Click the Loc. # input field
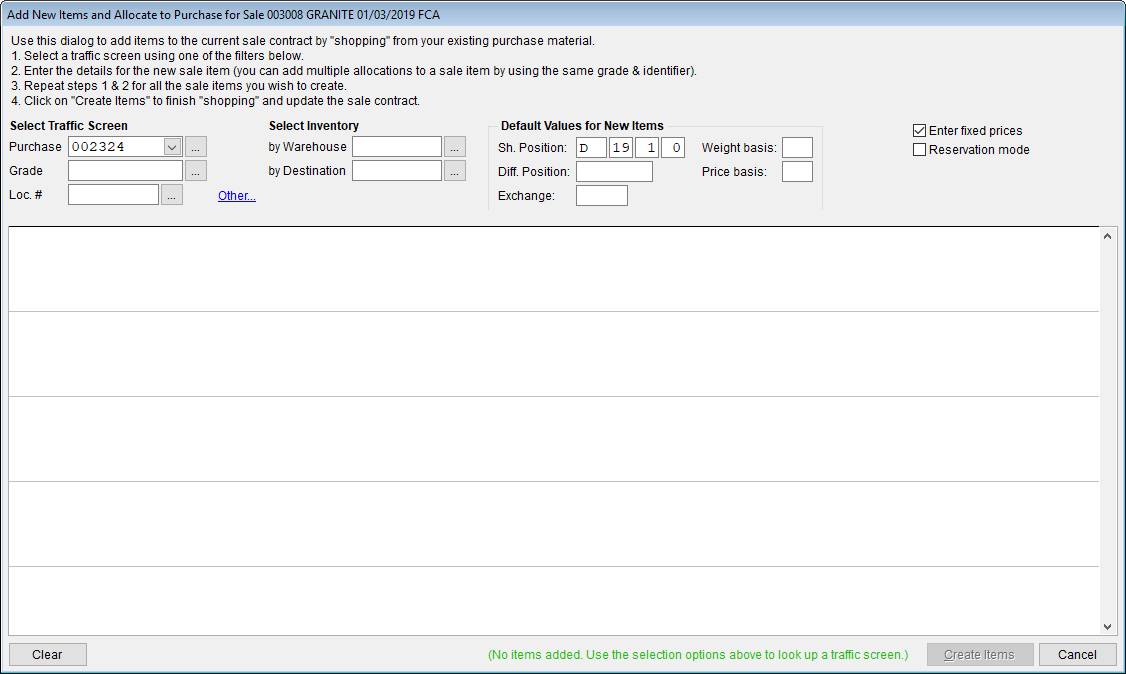The image size is (1126, 674). click(x=113, y=195)
